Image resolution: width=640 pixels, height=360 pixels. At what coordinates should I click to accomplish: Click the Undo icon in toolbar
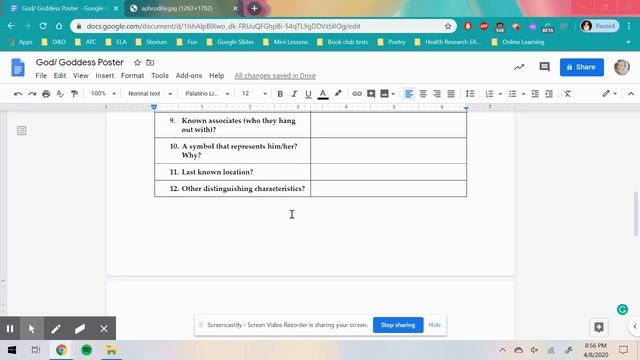[x=18, y=94]
